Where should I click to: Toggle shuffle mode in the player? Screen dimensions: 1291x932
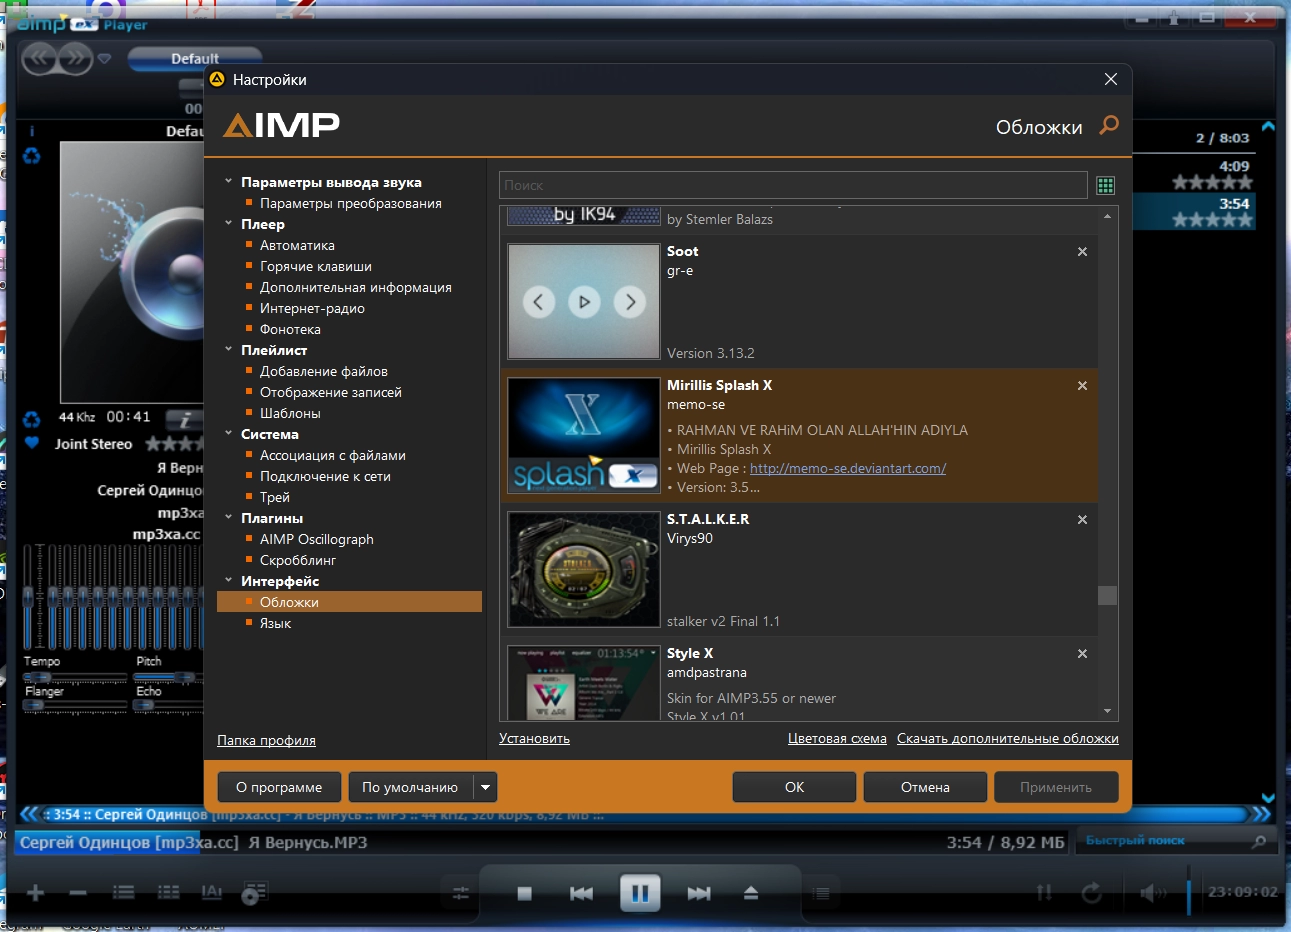coord(1044,892)
